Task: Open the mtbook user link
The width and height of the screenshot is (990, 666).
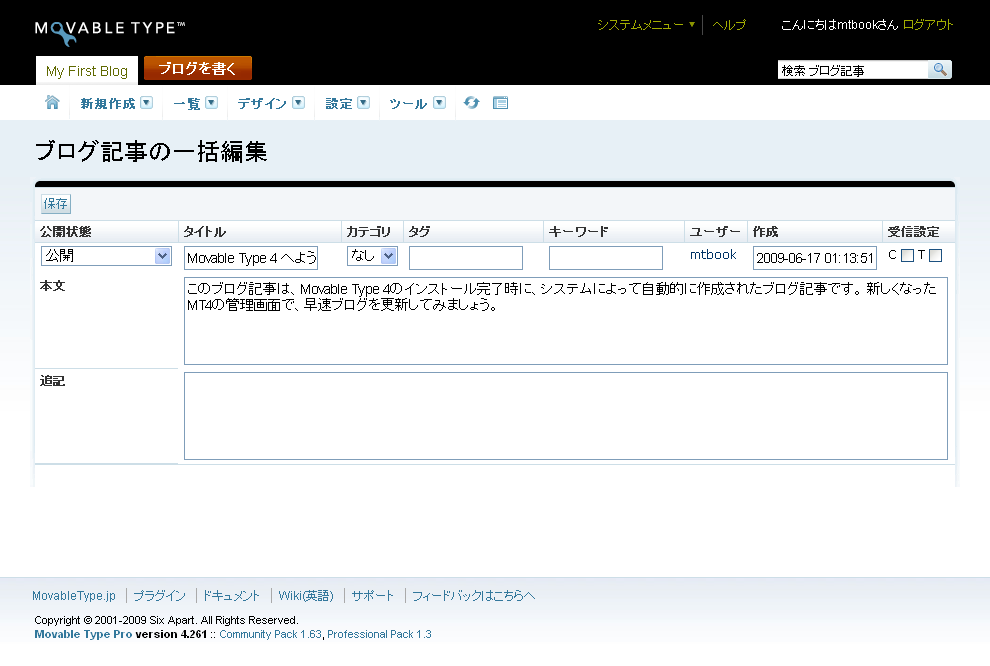Action: pyautogui.click(x=713, y=254)
